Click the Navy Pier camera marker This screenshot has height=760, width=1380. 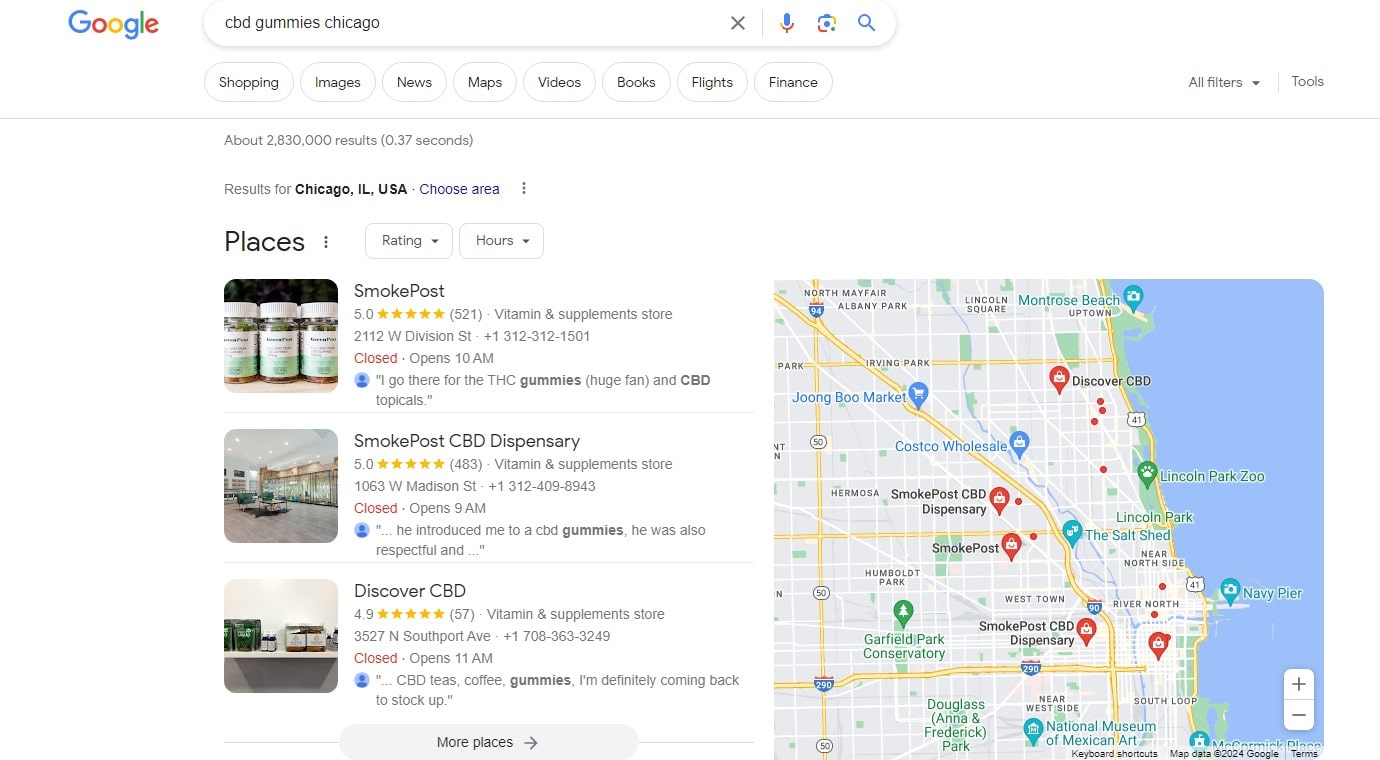click(1230, 590)
